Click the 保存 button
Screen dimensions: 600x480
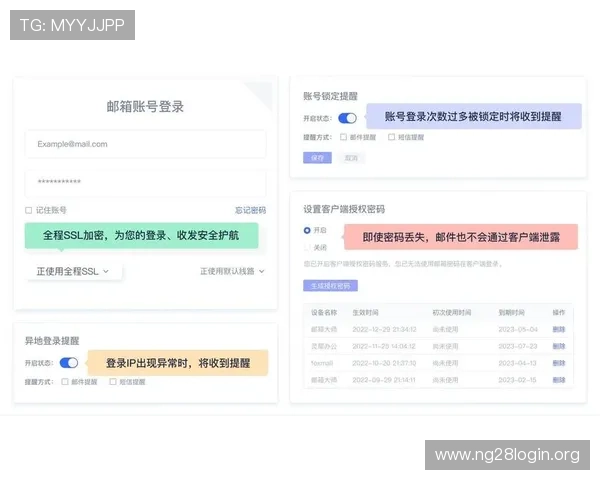(x=317, y=158)
